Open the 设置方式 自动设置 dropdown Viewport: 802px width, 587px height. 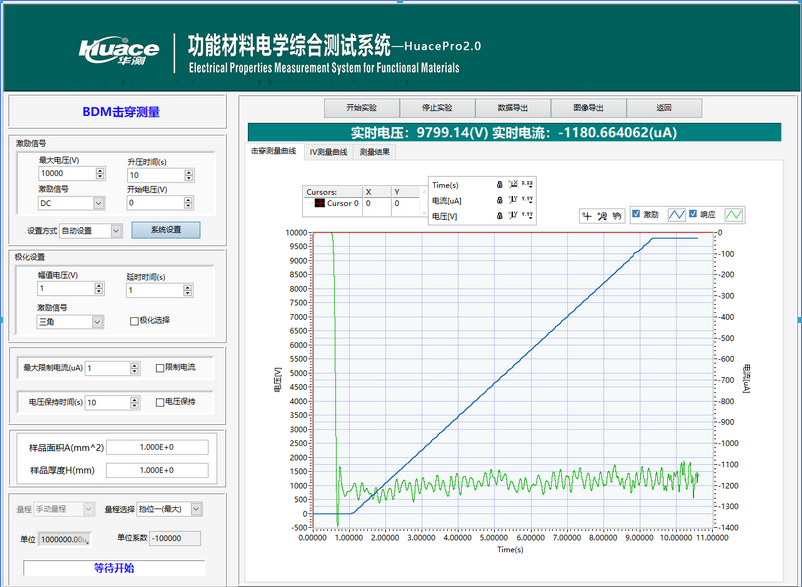(x=91, y=231)
